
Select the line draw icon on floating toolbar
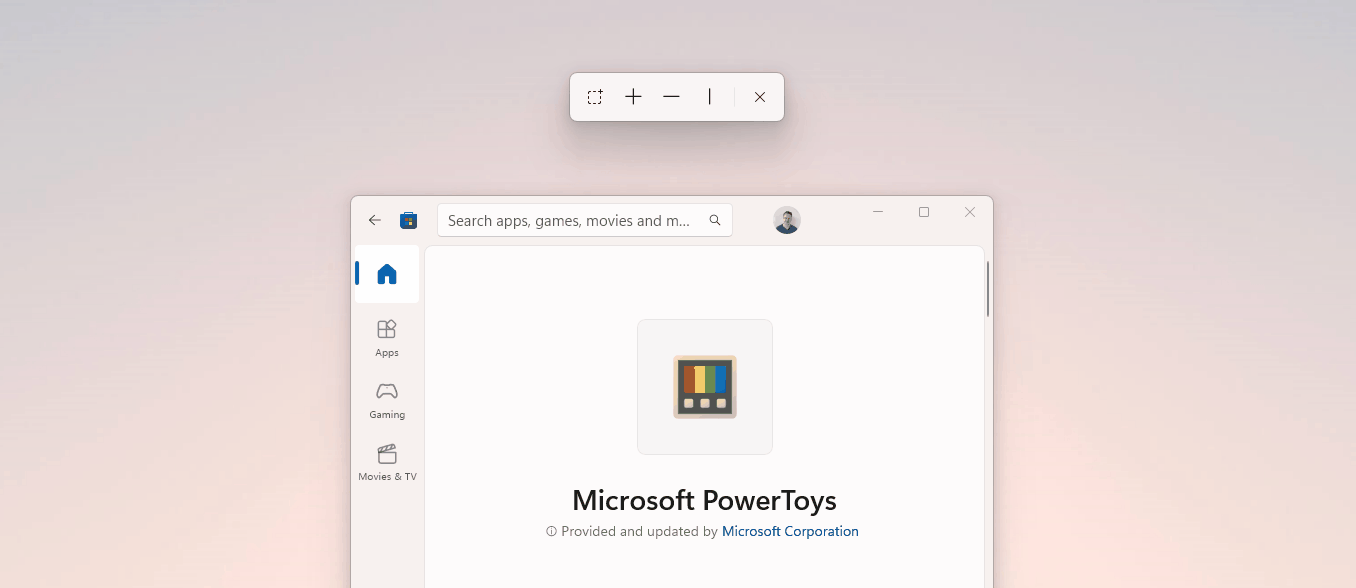point(709,96)
